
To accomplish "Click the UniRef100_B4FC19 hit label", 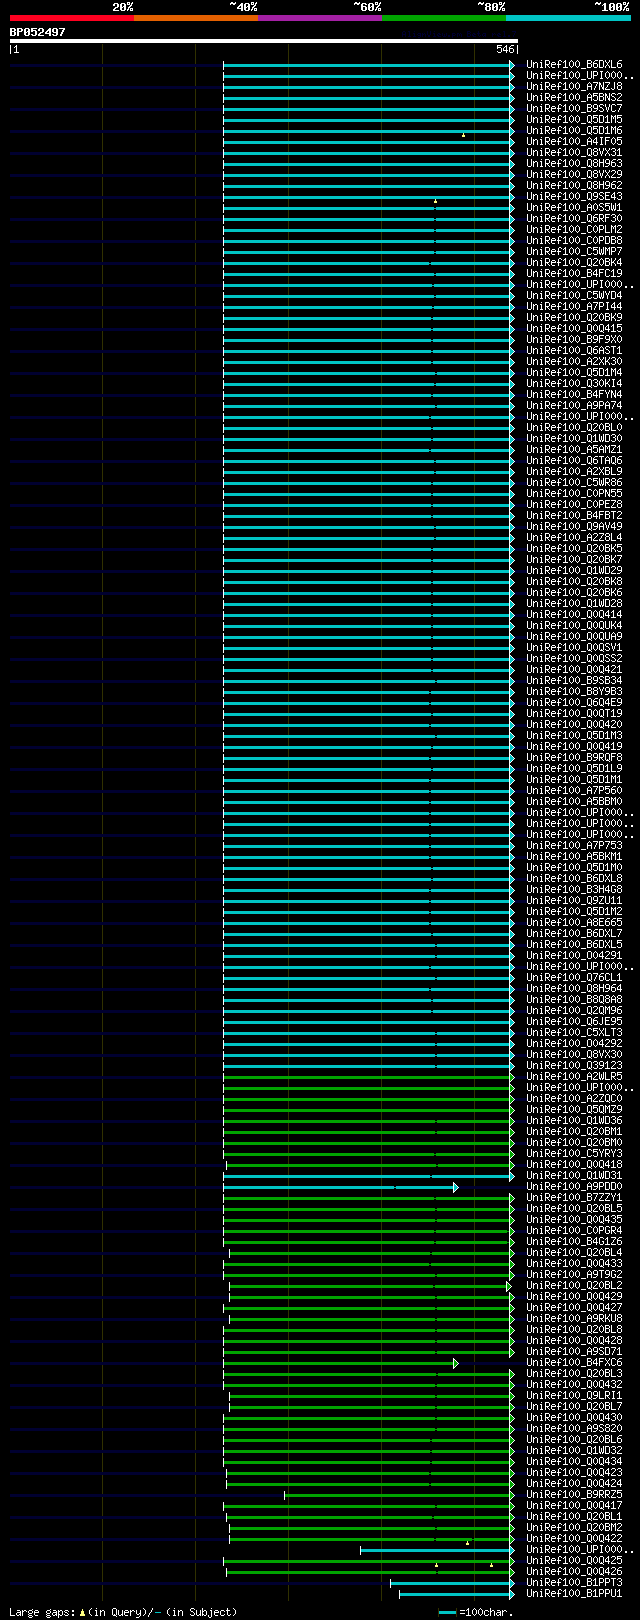I will (x=574, y=274).
